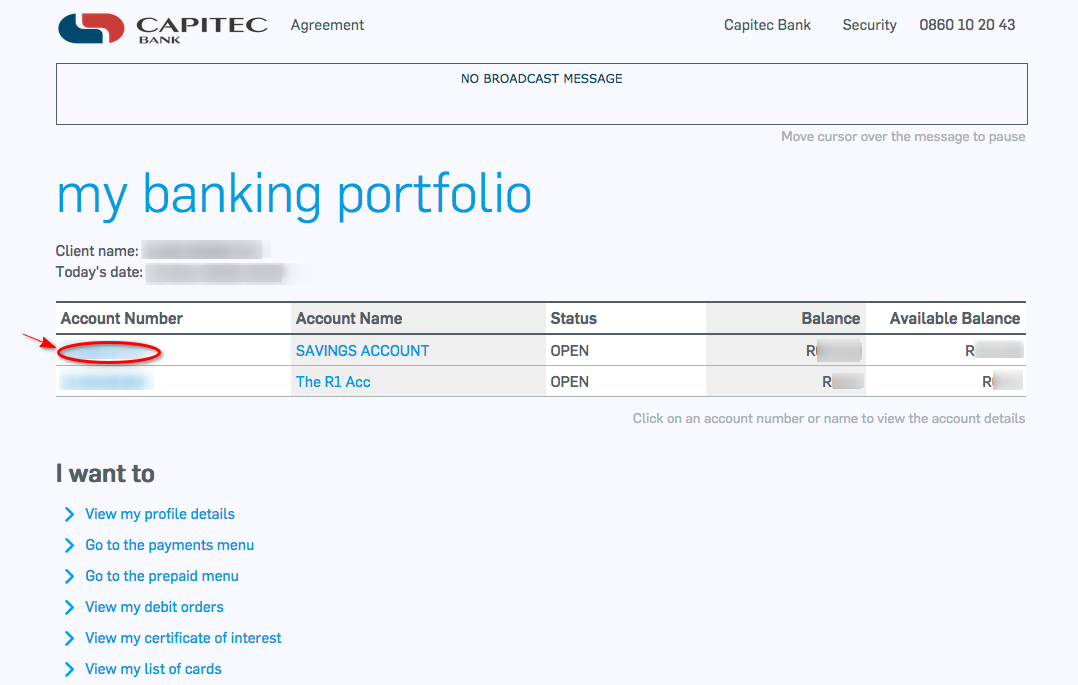Click the arrow beside View my list of cards

click(68, 668)
